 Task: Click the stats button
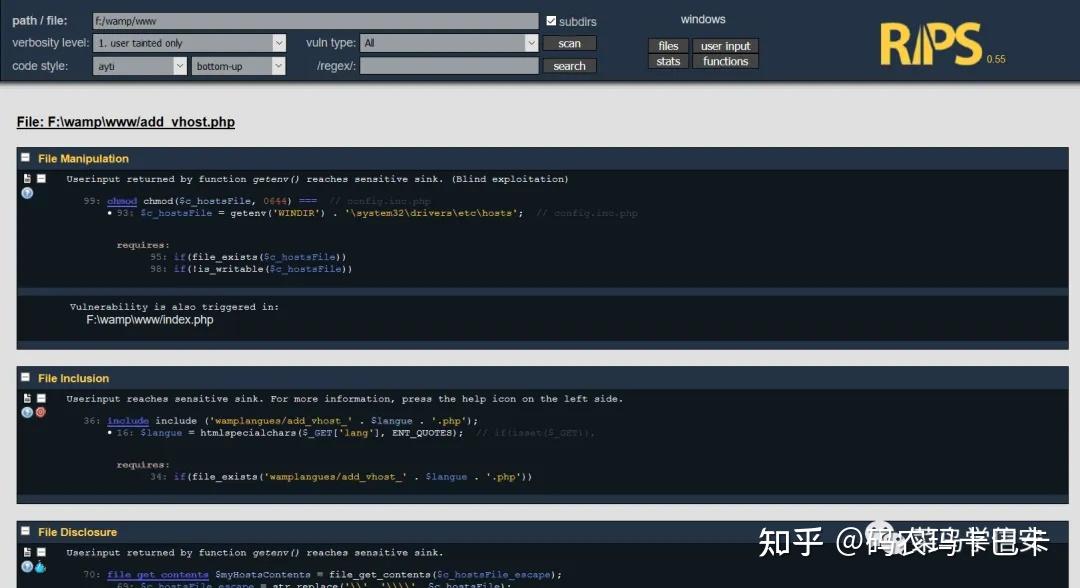pyautogui.click(x=667, y=60)
